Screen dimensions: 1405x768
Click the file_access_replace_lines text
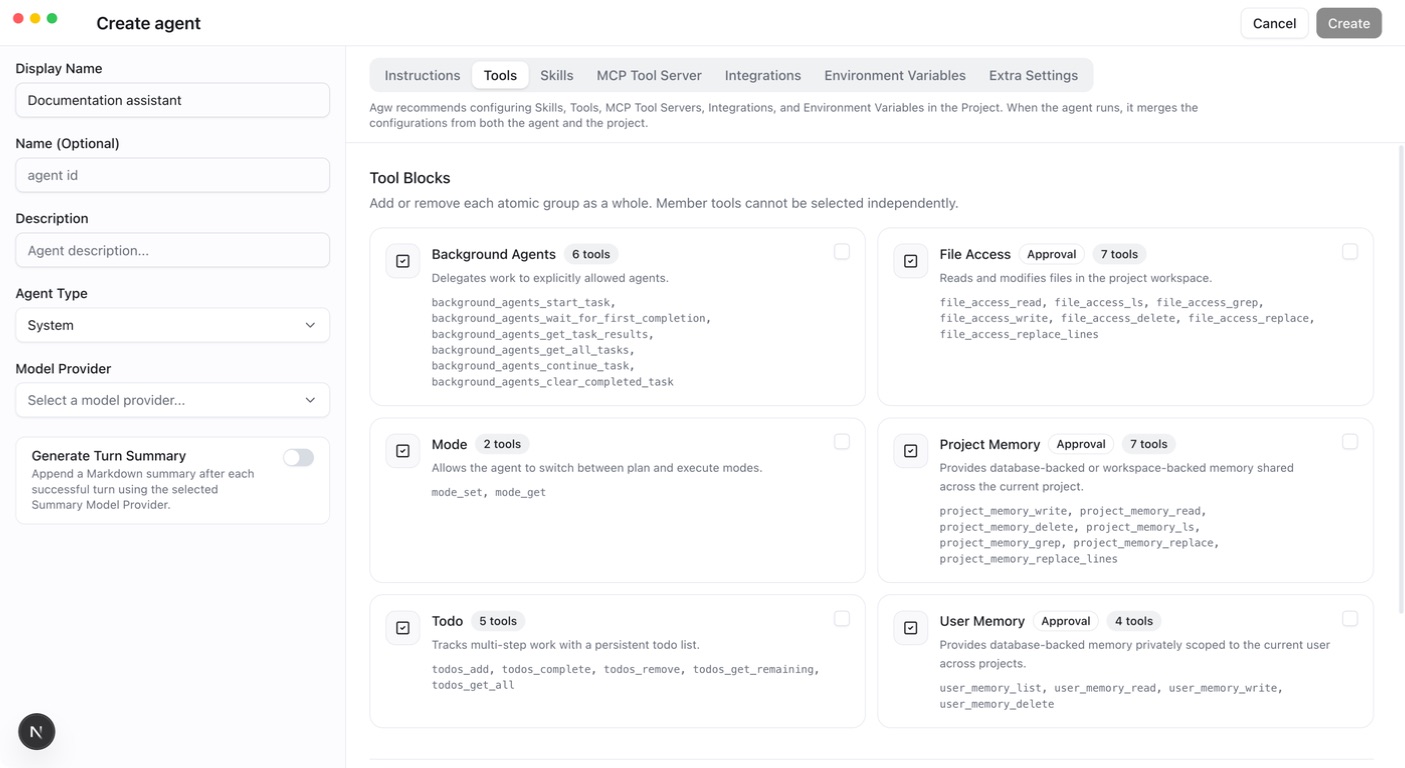pos(1019,334)
